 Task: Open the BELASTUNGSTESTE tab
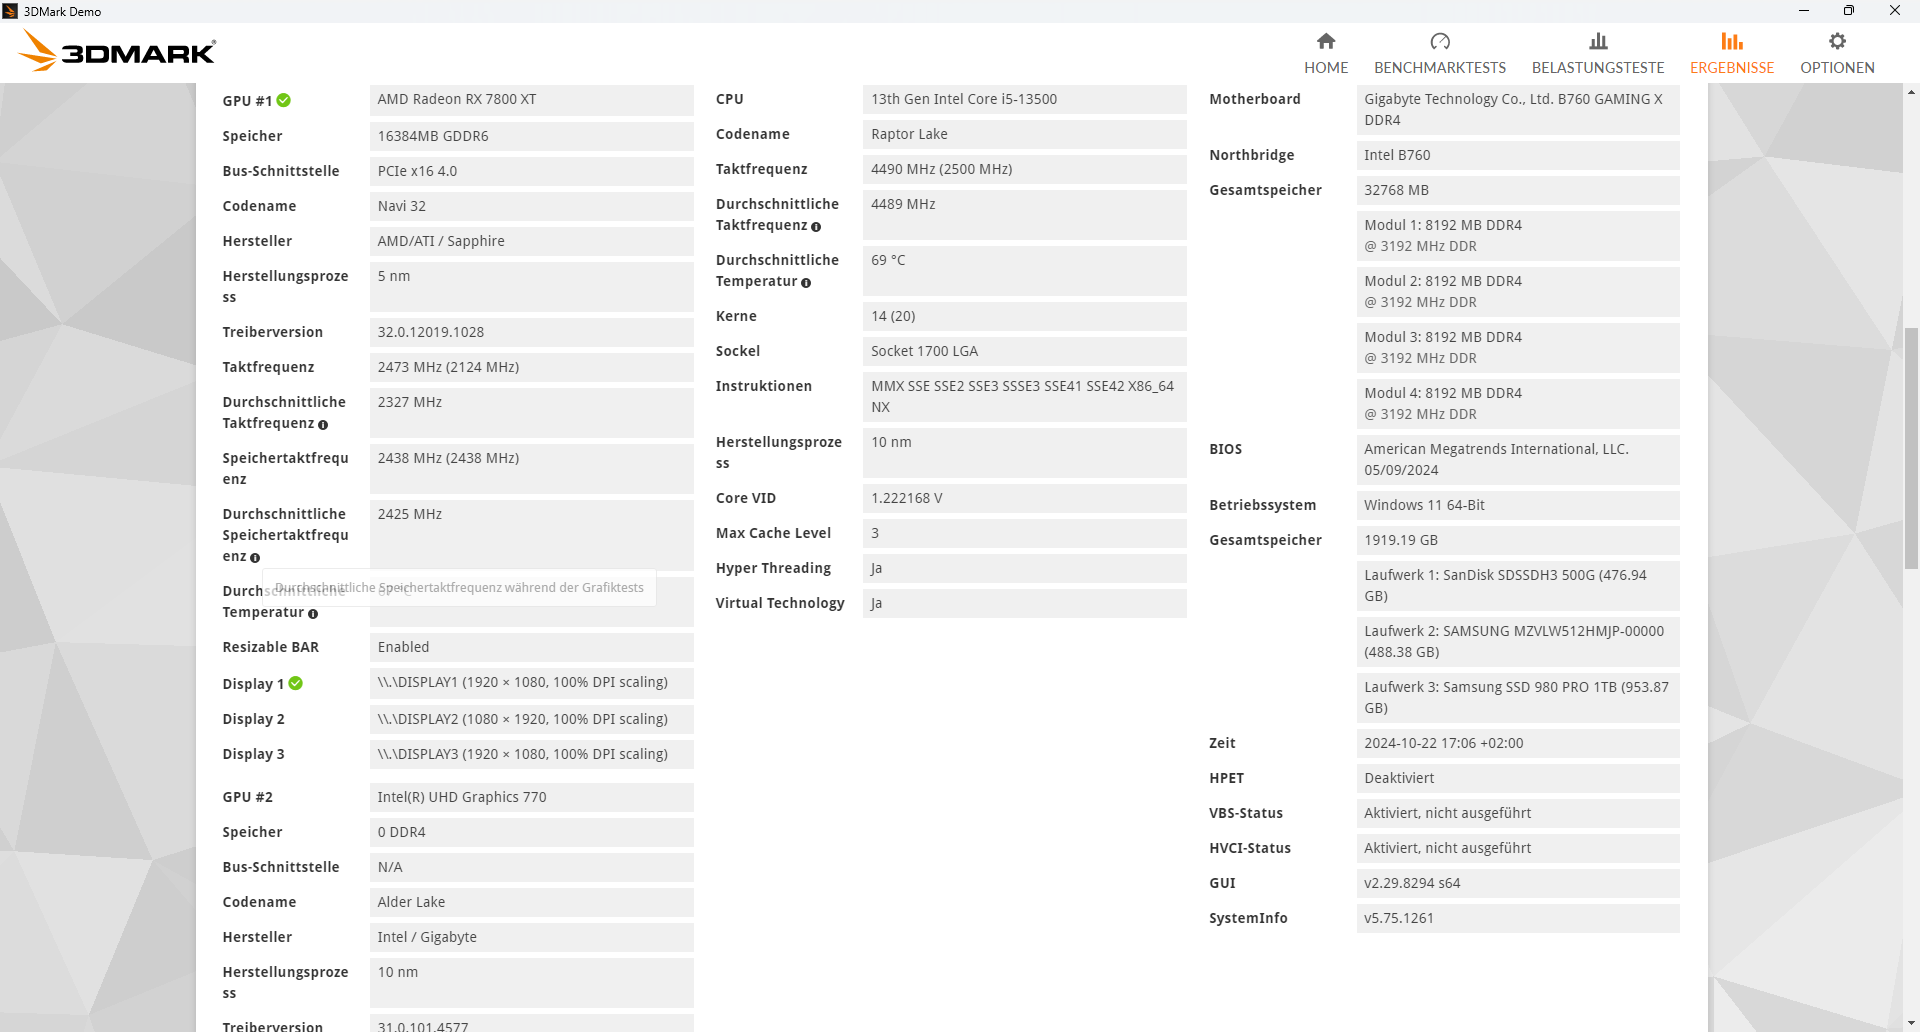1598,53
